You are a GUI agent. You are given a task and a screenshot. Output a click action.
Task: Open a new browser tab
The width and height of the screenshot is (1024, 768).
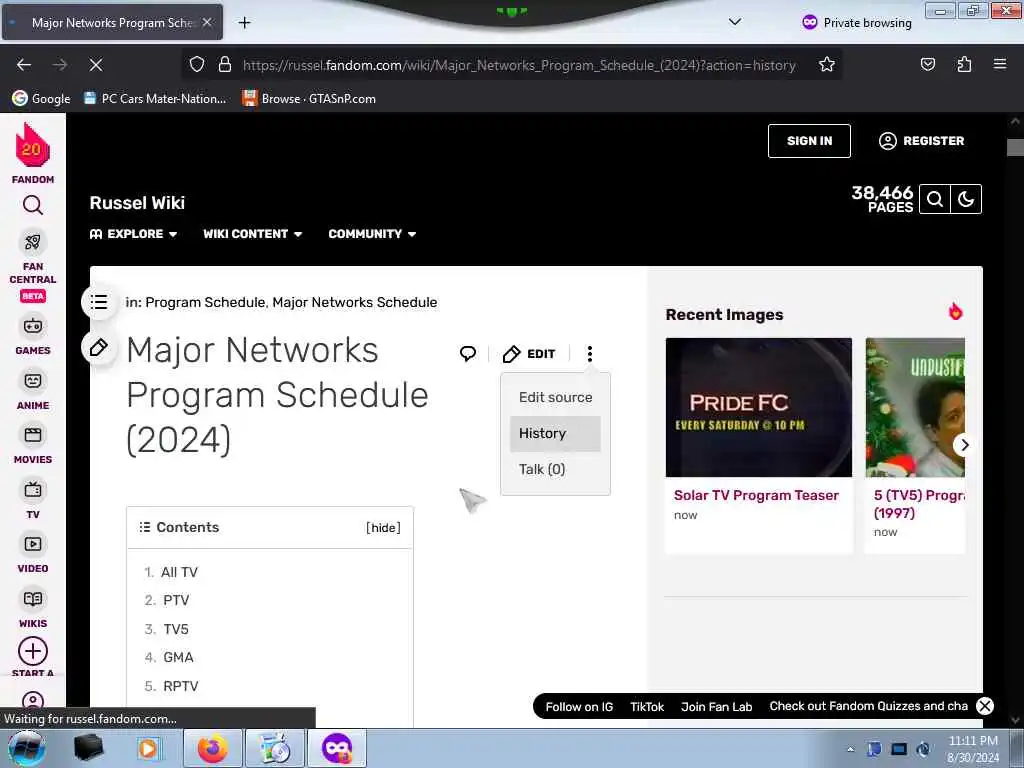pyautogui.click(x=244, y=23)
